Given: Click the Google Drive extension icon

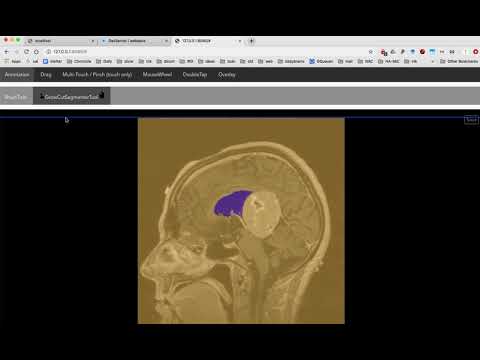Looking at the screenshot, I should (393, 52).
